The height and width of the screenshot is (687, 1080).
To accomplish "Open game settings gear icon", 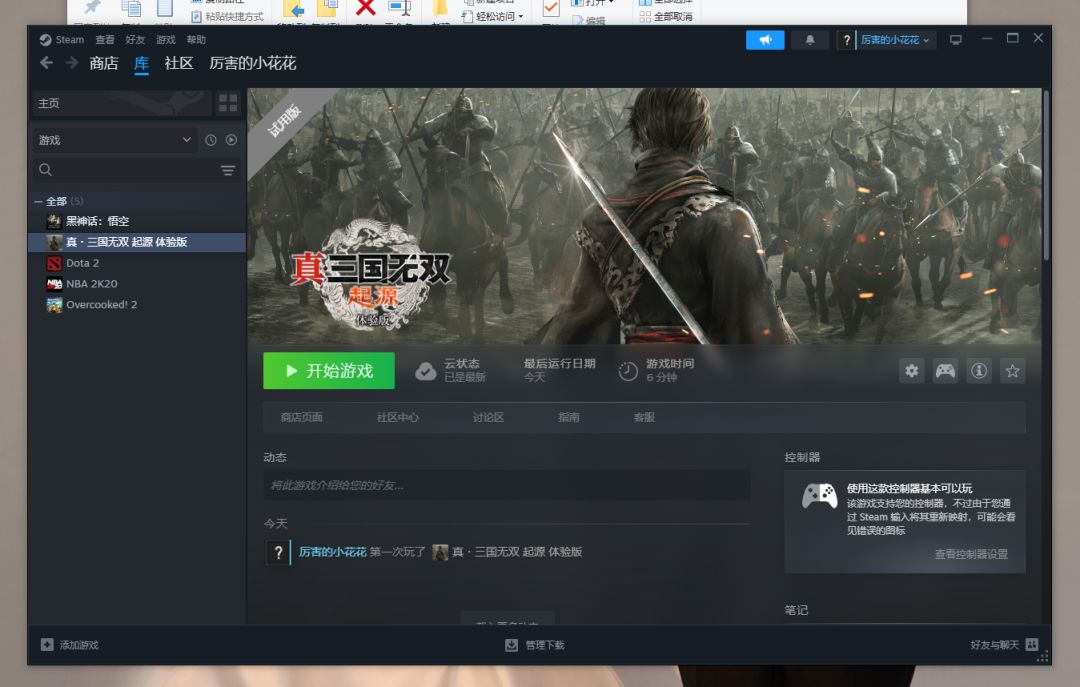I will pyautogui.click(x=911, y=371).
